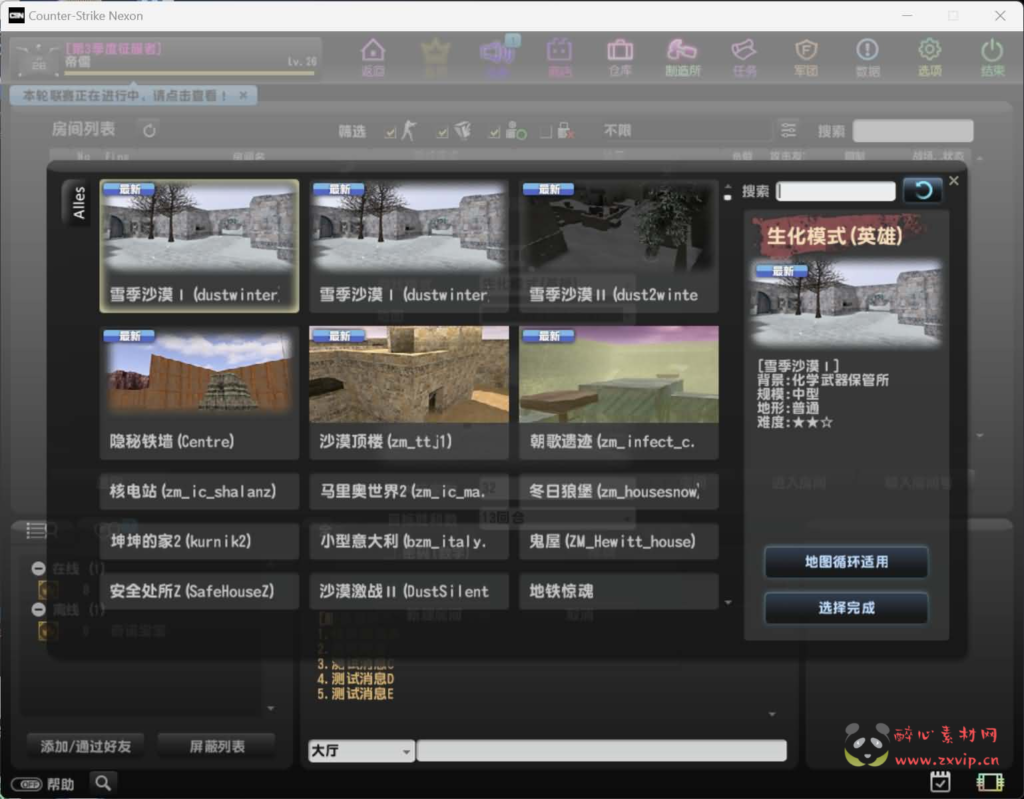
Task: Click the player avatar at top left
Action: coord(38,59)
